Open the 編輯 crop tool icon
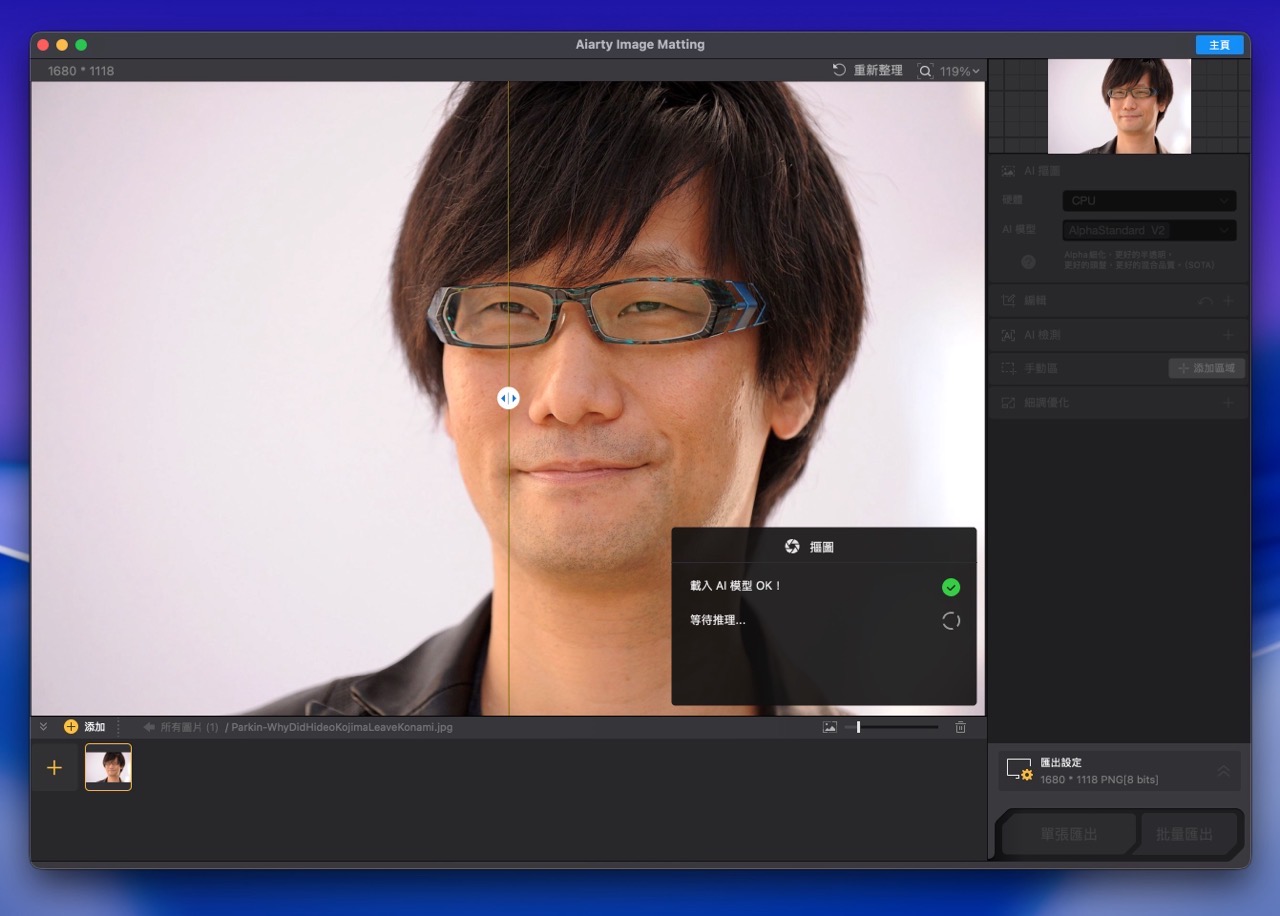This screenshot has height=916, width=1280. (1008, 299)
